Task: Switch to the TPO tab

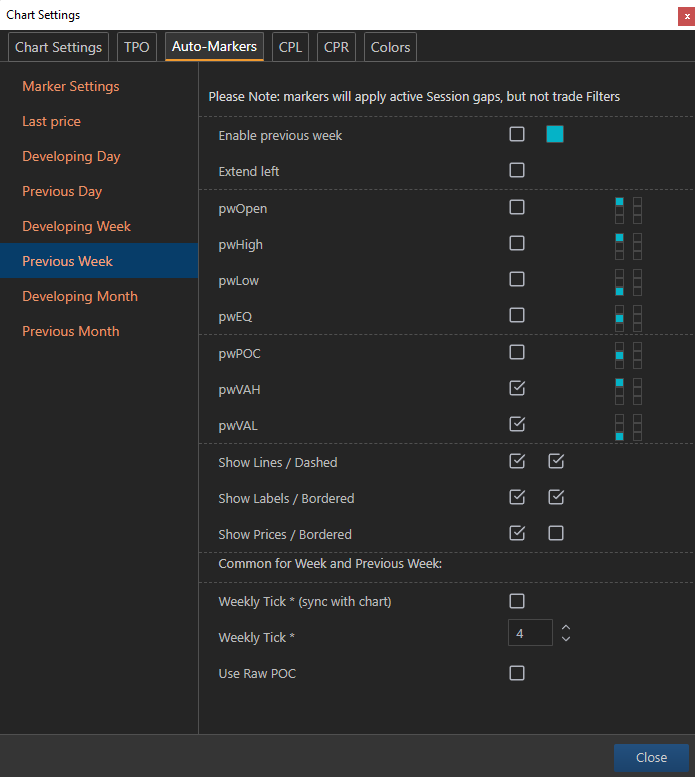Action: coord(137,47)
